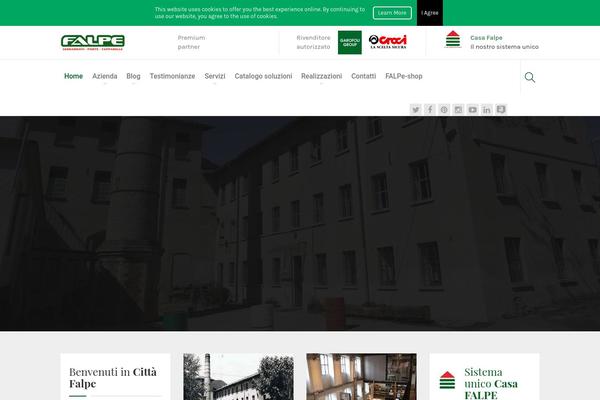Expand the Blog menu

(133, 76)
